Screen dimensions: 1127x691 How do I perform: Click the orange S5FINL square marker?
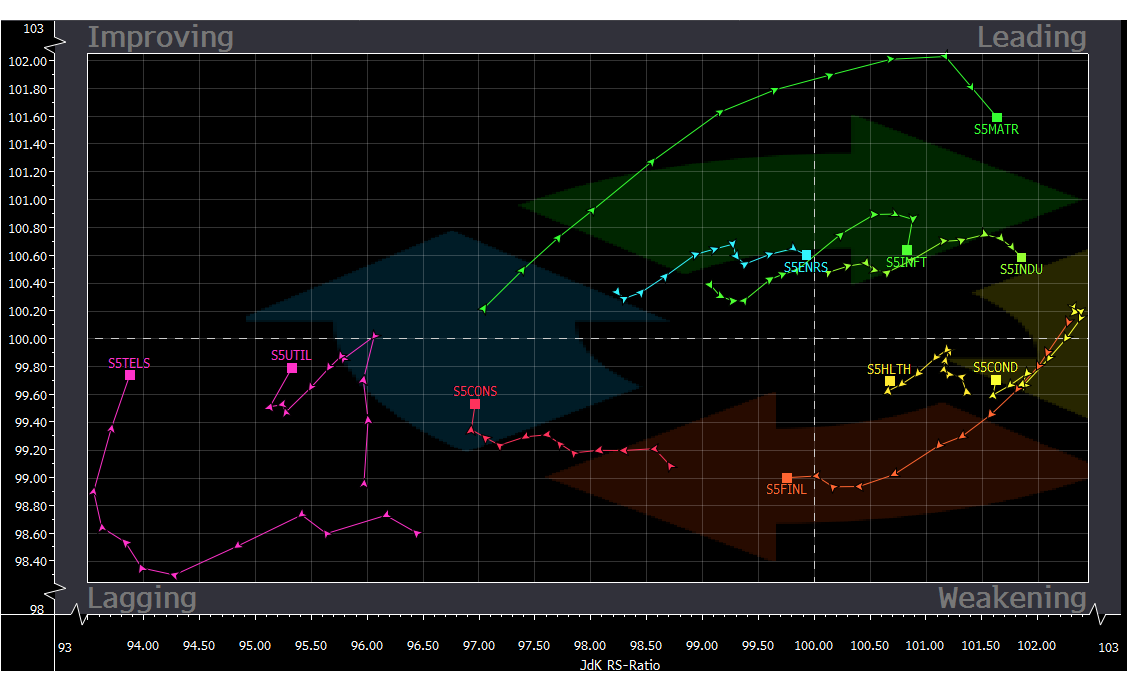coord(787,478)
